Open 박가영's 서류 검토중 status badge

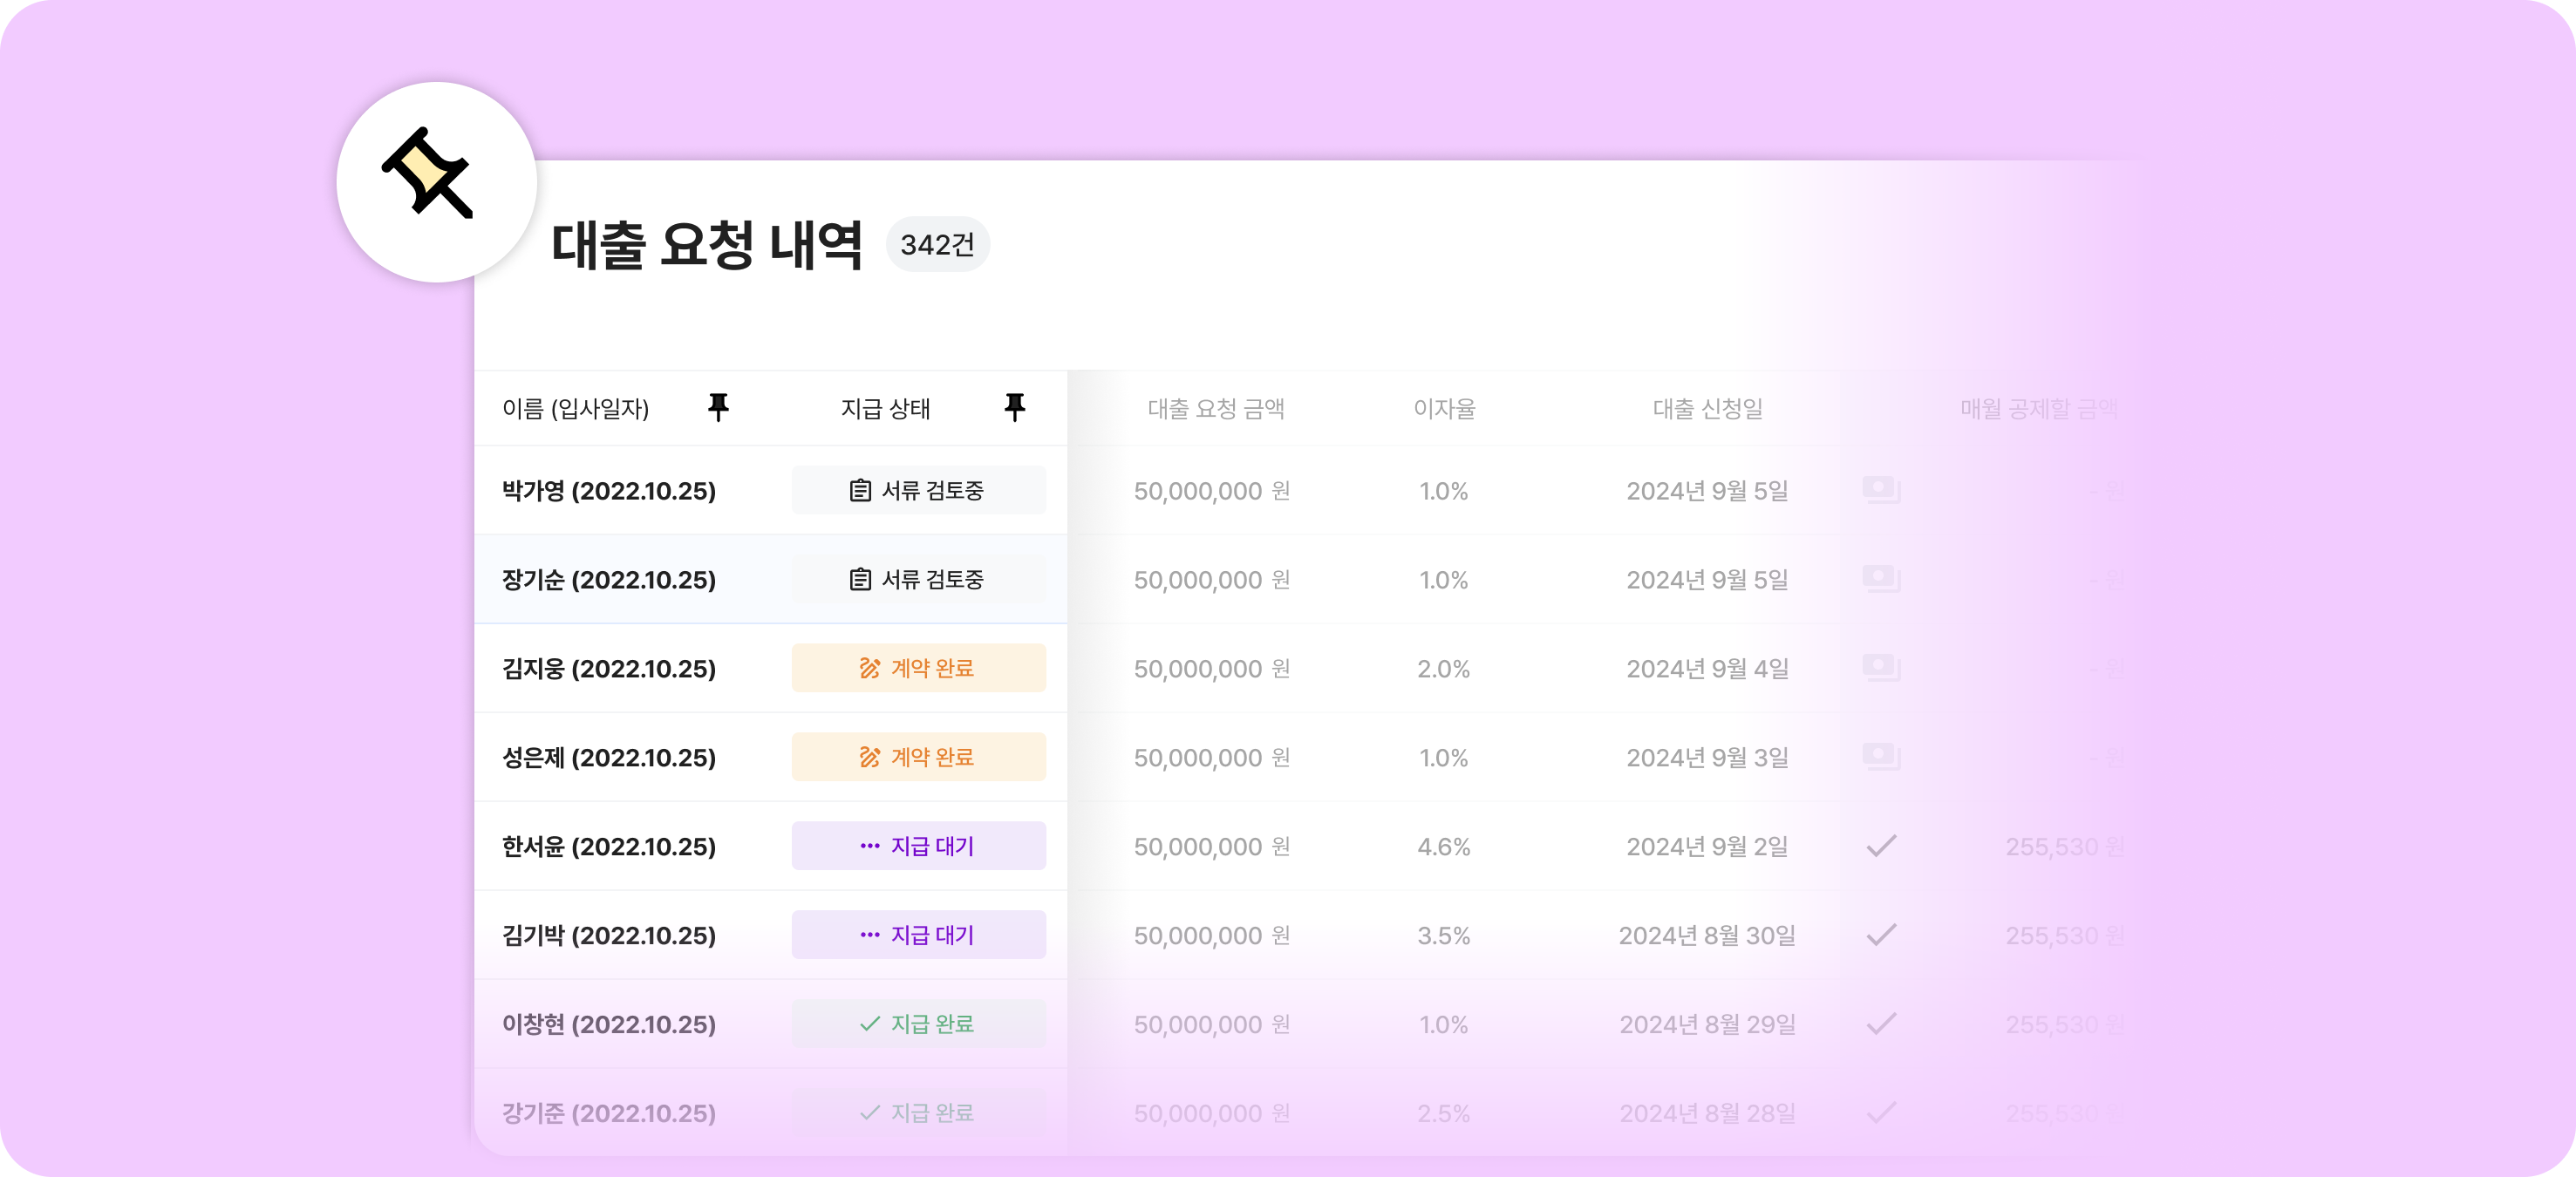[x=918, y=490]
